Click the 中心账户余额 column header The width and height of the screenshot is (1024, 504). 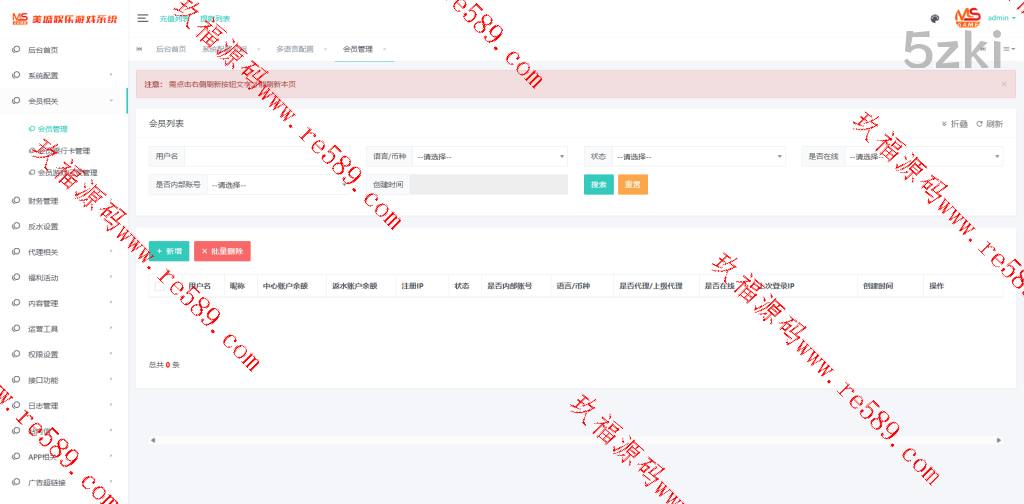[x=285, y=286]
